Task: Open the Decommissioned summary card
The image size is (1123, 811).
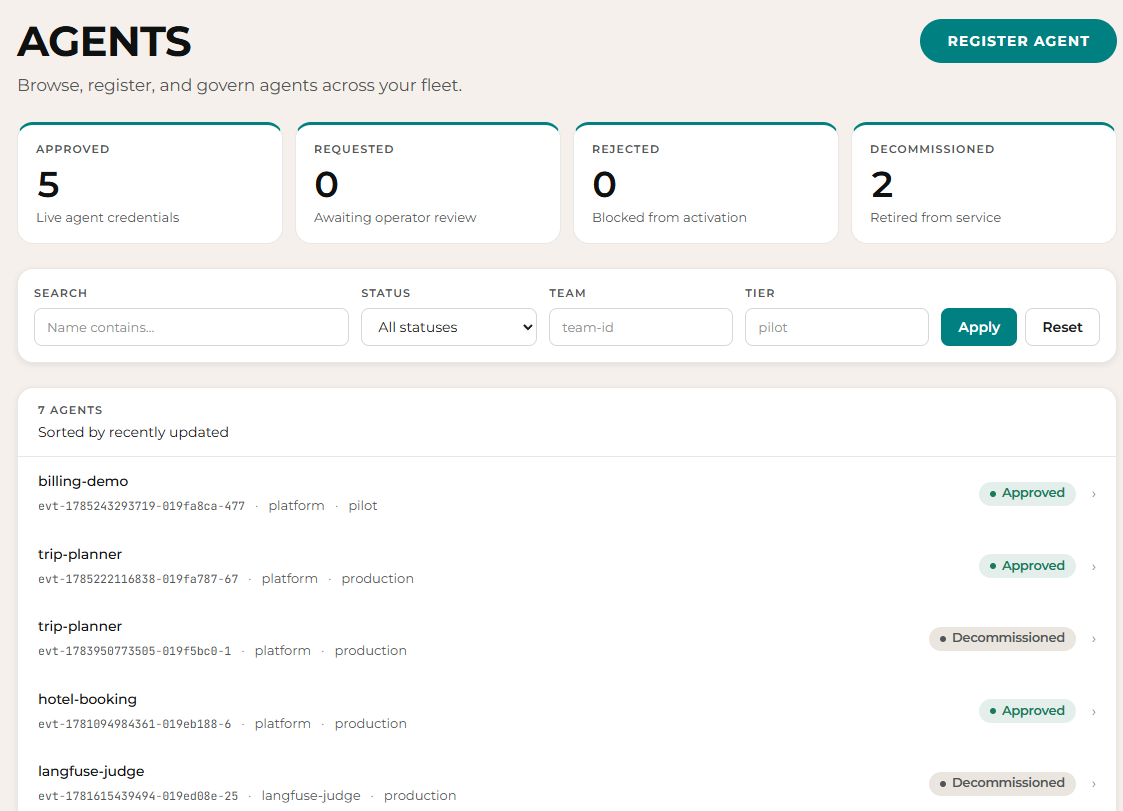Action: [983, 183]
